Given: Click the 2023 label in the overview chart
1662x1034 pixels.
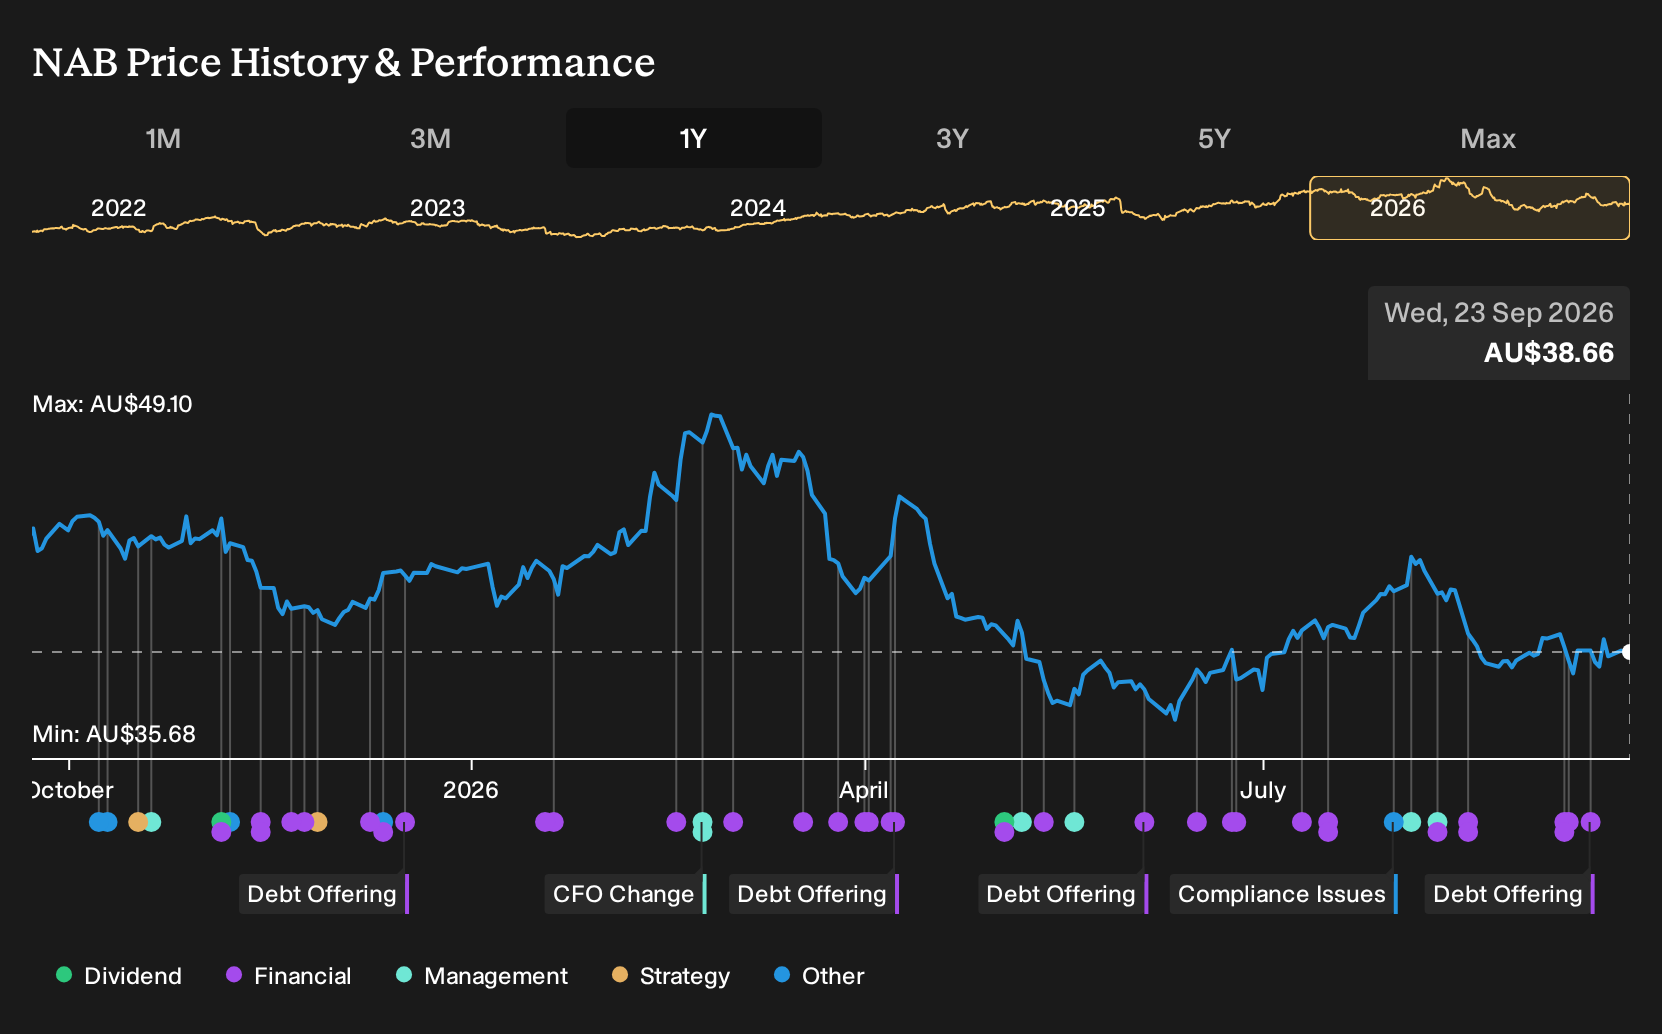Looking at the screenshot, I should pos(438,208).
